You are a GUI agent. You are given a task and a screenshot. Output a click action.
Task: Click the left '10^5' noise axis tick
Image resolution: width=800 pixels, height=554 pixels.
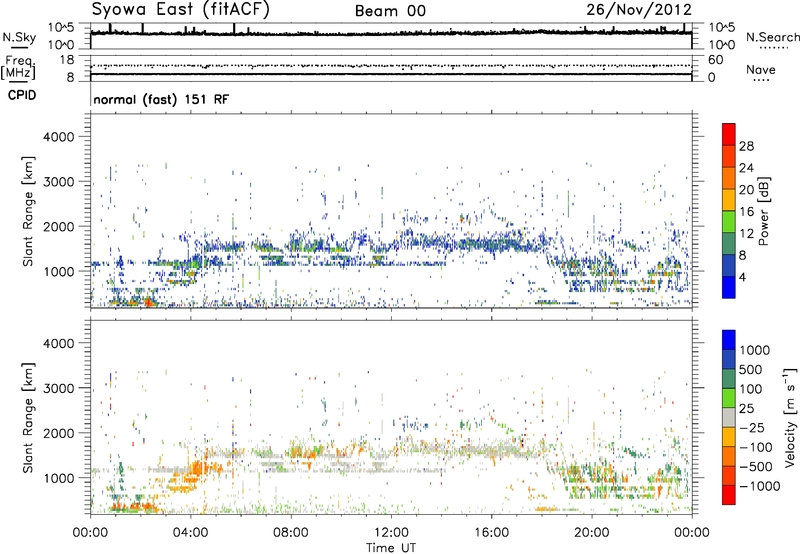tap(61, 28)
